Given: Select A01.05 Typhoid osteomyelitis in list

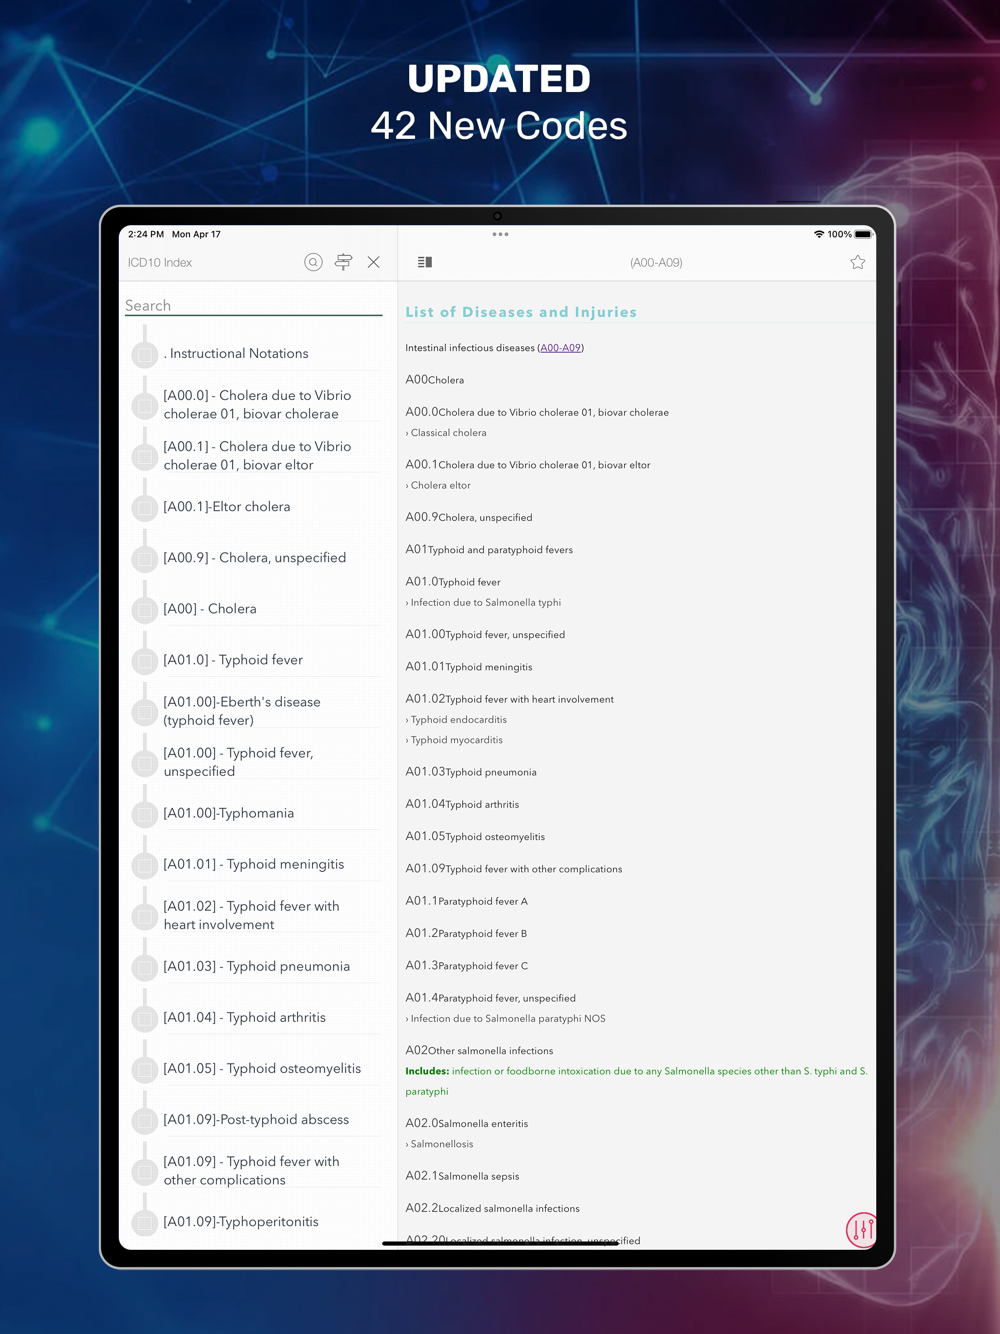Looking at the screenshot, I should click(475, 836).
